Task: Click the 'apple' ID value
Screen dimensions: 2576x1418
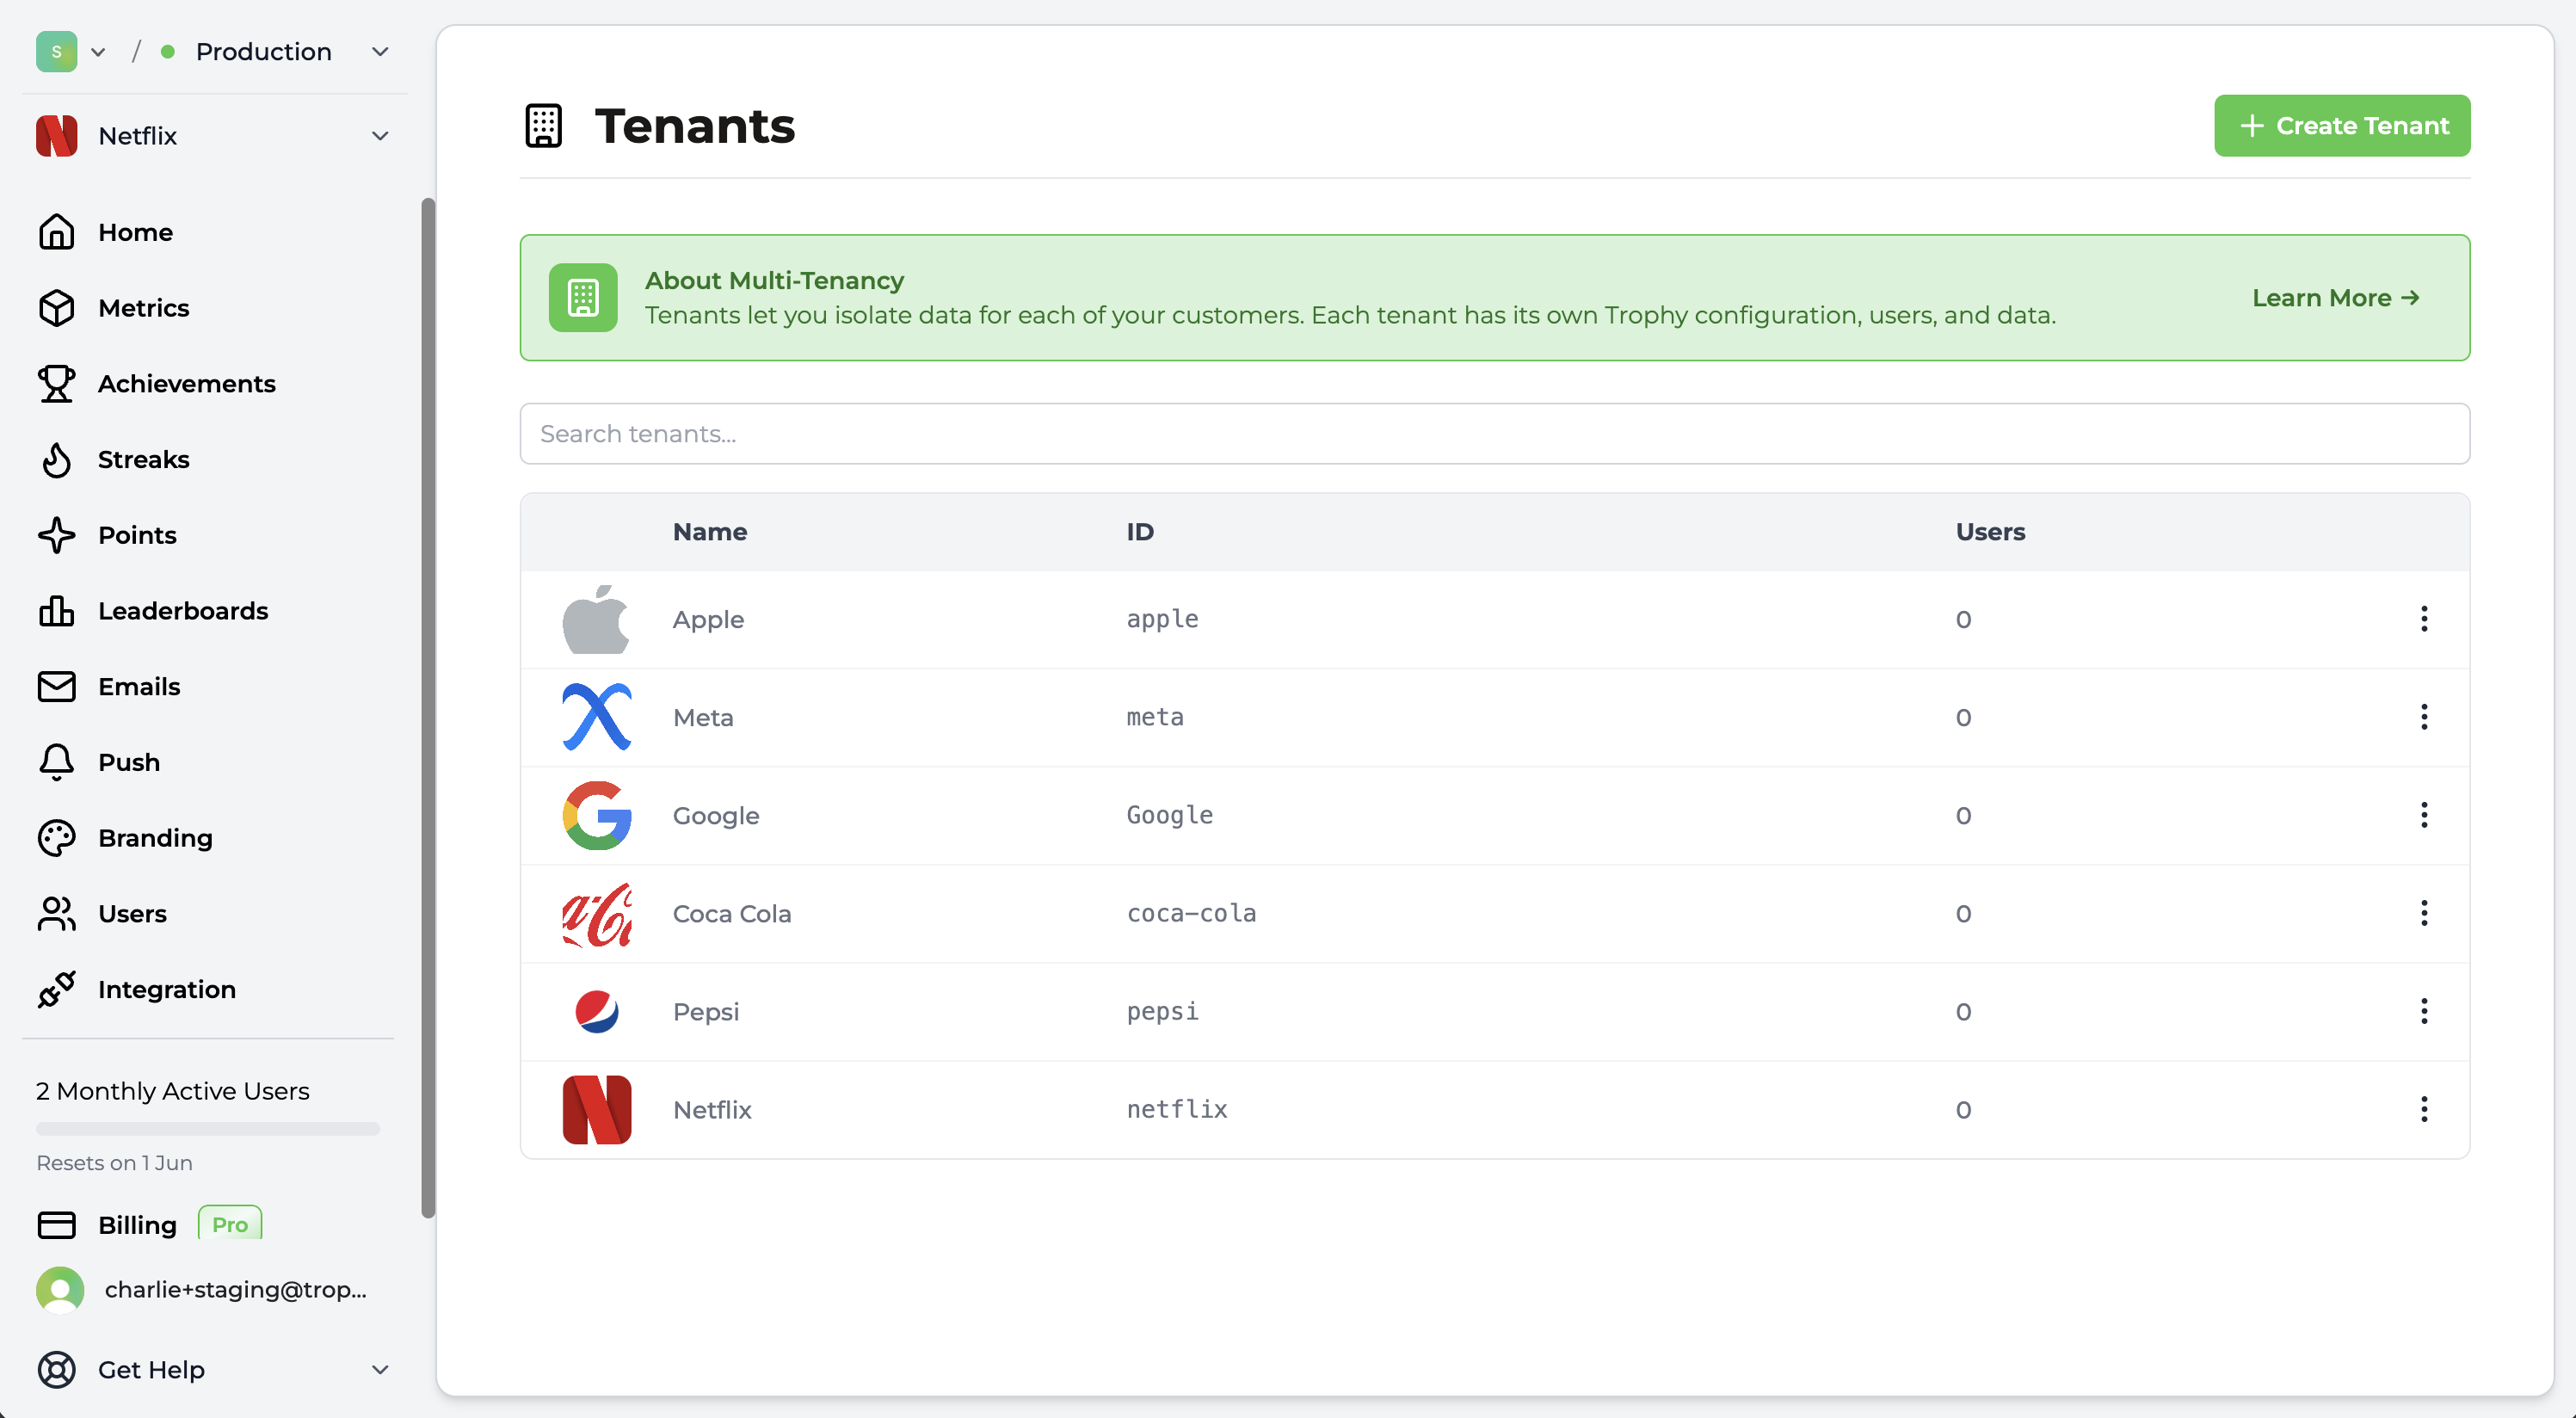Action: [1163, 620]
